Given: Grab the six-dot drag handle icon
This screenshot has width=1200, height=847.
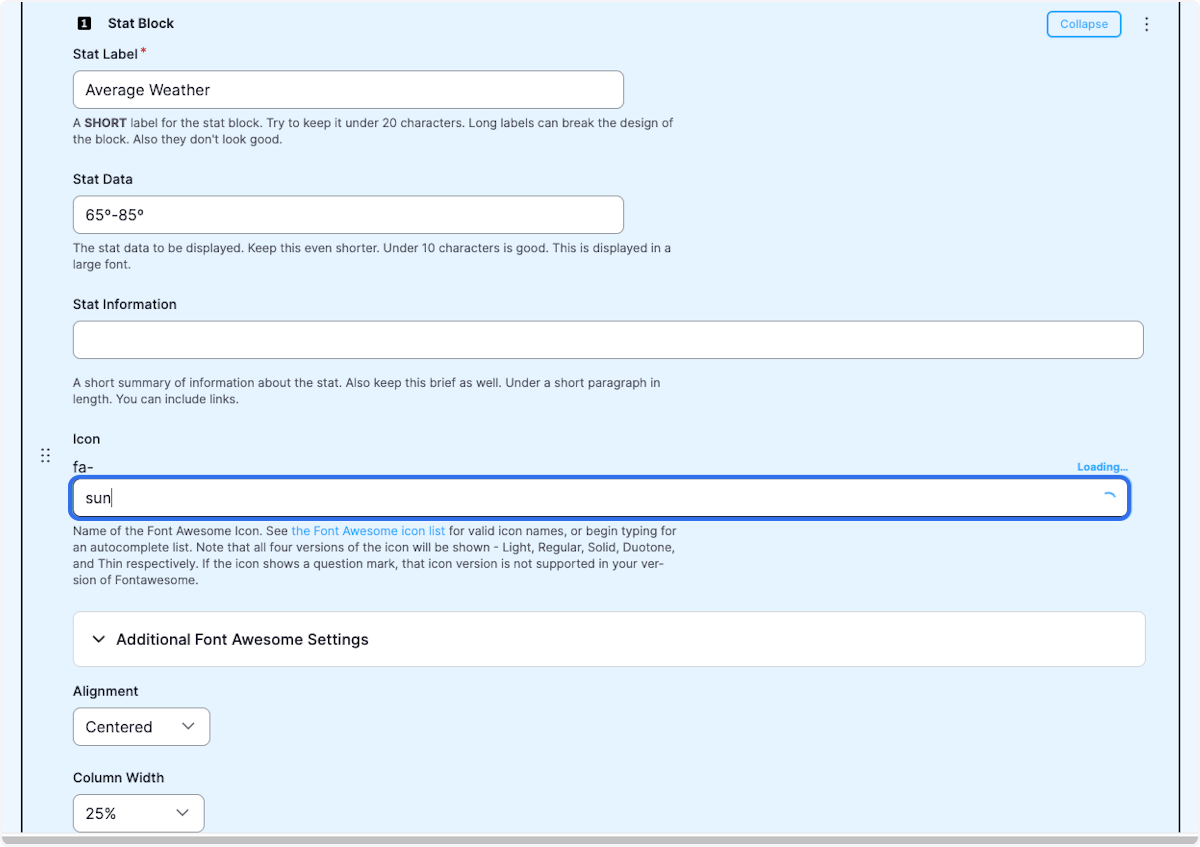Looking at the screenshot, I should tap(45, 456).
